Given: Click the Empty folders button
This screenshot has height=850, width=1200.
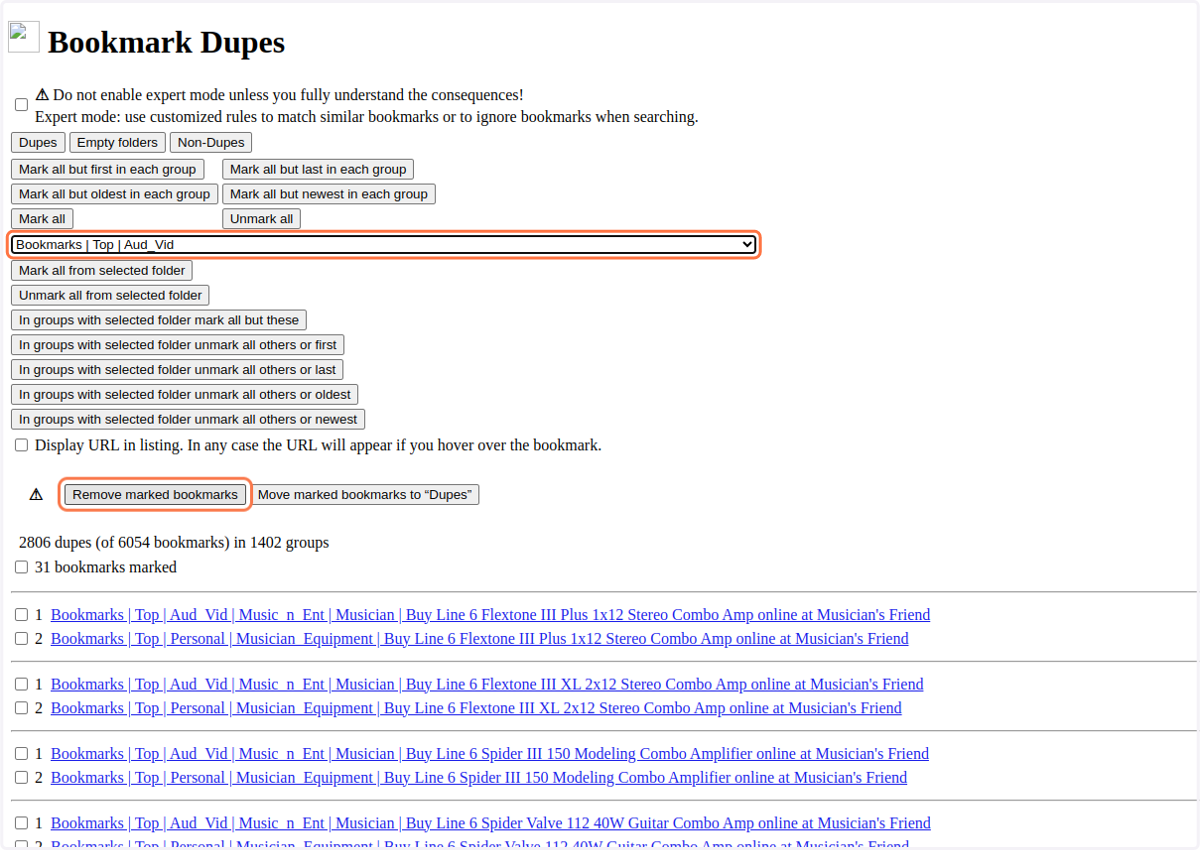Looking at the screenshot, I should coord(117,142).
